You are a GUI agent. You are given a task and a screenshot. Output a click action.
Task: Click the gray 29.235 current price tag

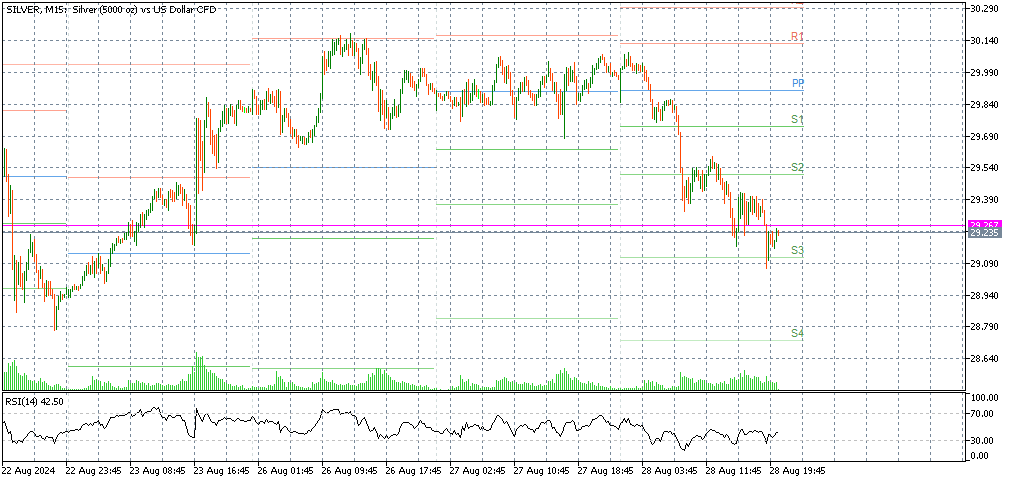(984, 233)
